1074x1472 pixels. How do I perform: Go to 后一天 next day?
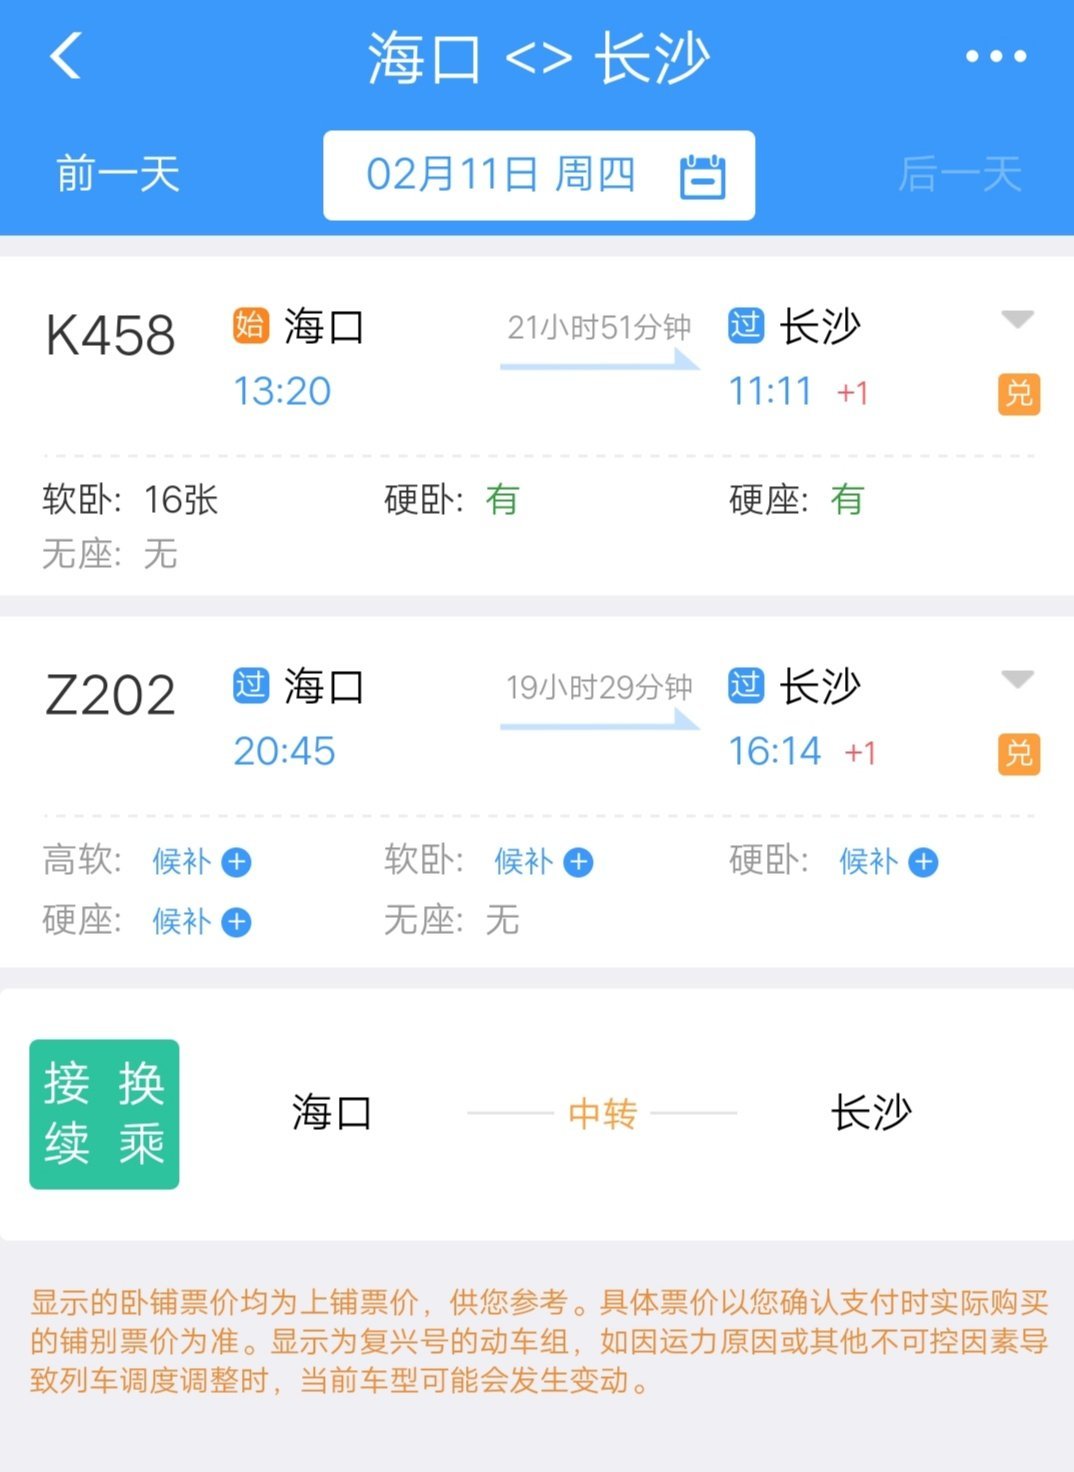pos(959,174)
